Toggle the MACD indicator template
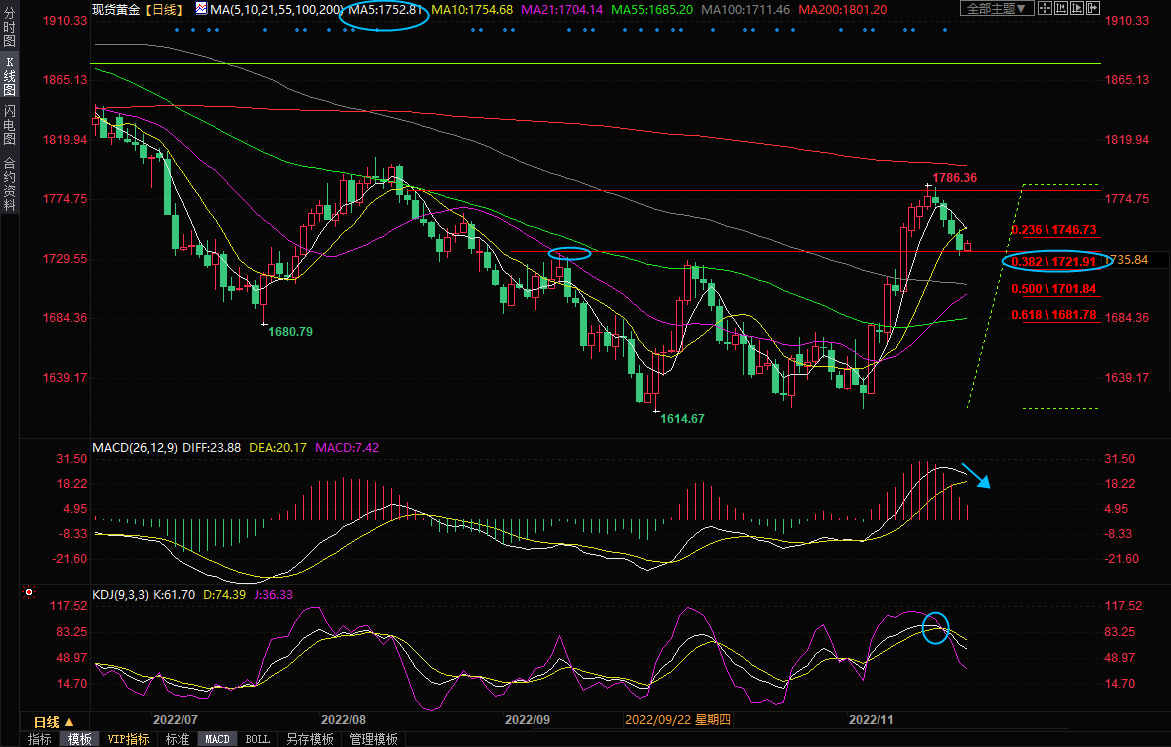Image resolution: width=1171 pixels, height=747 pixels. click(x=217, y=740)
